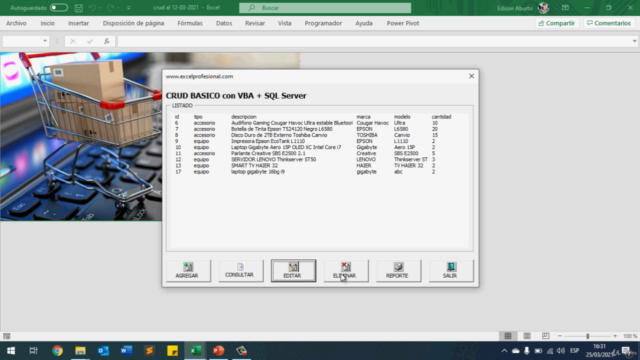Click the 100 % zoom level
Viewport: 640px width, 360px height.
click(x=630, y=336)
